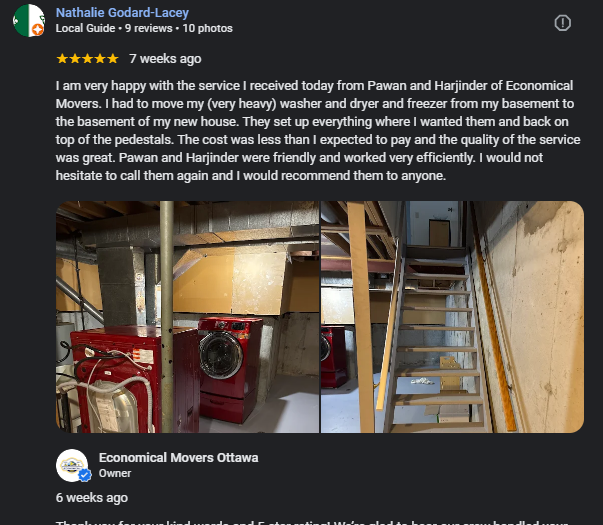Click the Economical Movers Ottawa owner name

[x=178, y=458]
